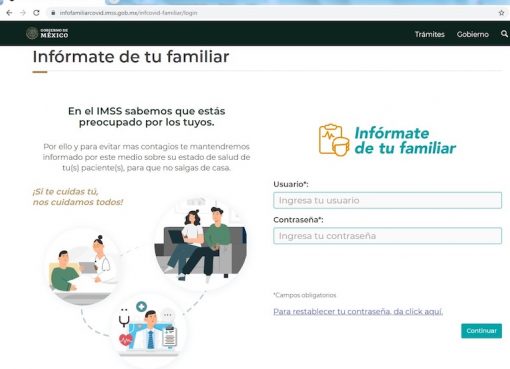Open the Trámites menu item
The width and height of the screenshot is (510, 369).
430,34
